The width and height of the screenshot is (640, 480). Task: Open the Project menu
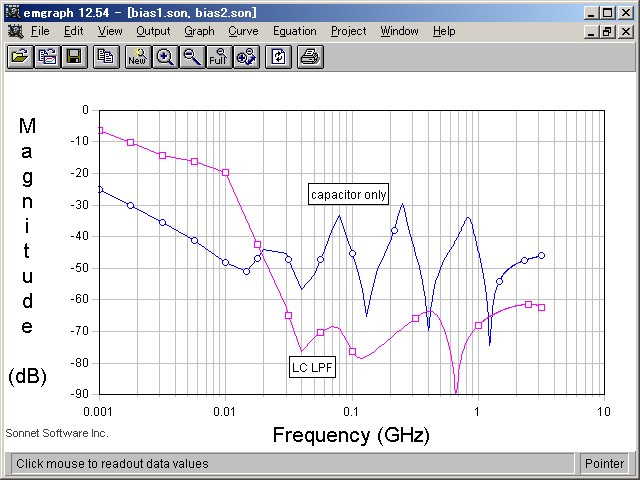point(349,31)
